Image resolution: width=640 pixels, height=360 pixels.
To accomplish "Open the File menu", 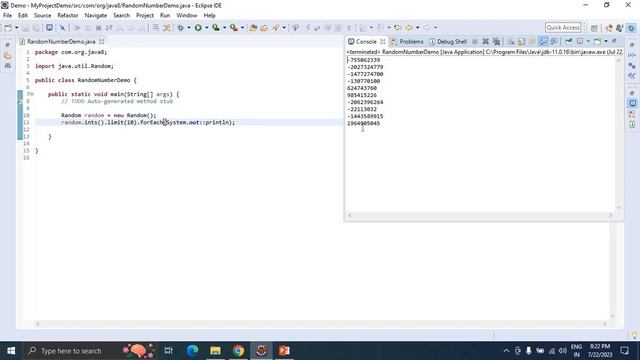I will [7, 16].
